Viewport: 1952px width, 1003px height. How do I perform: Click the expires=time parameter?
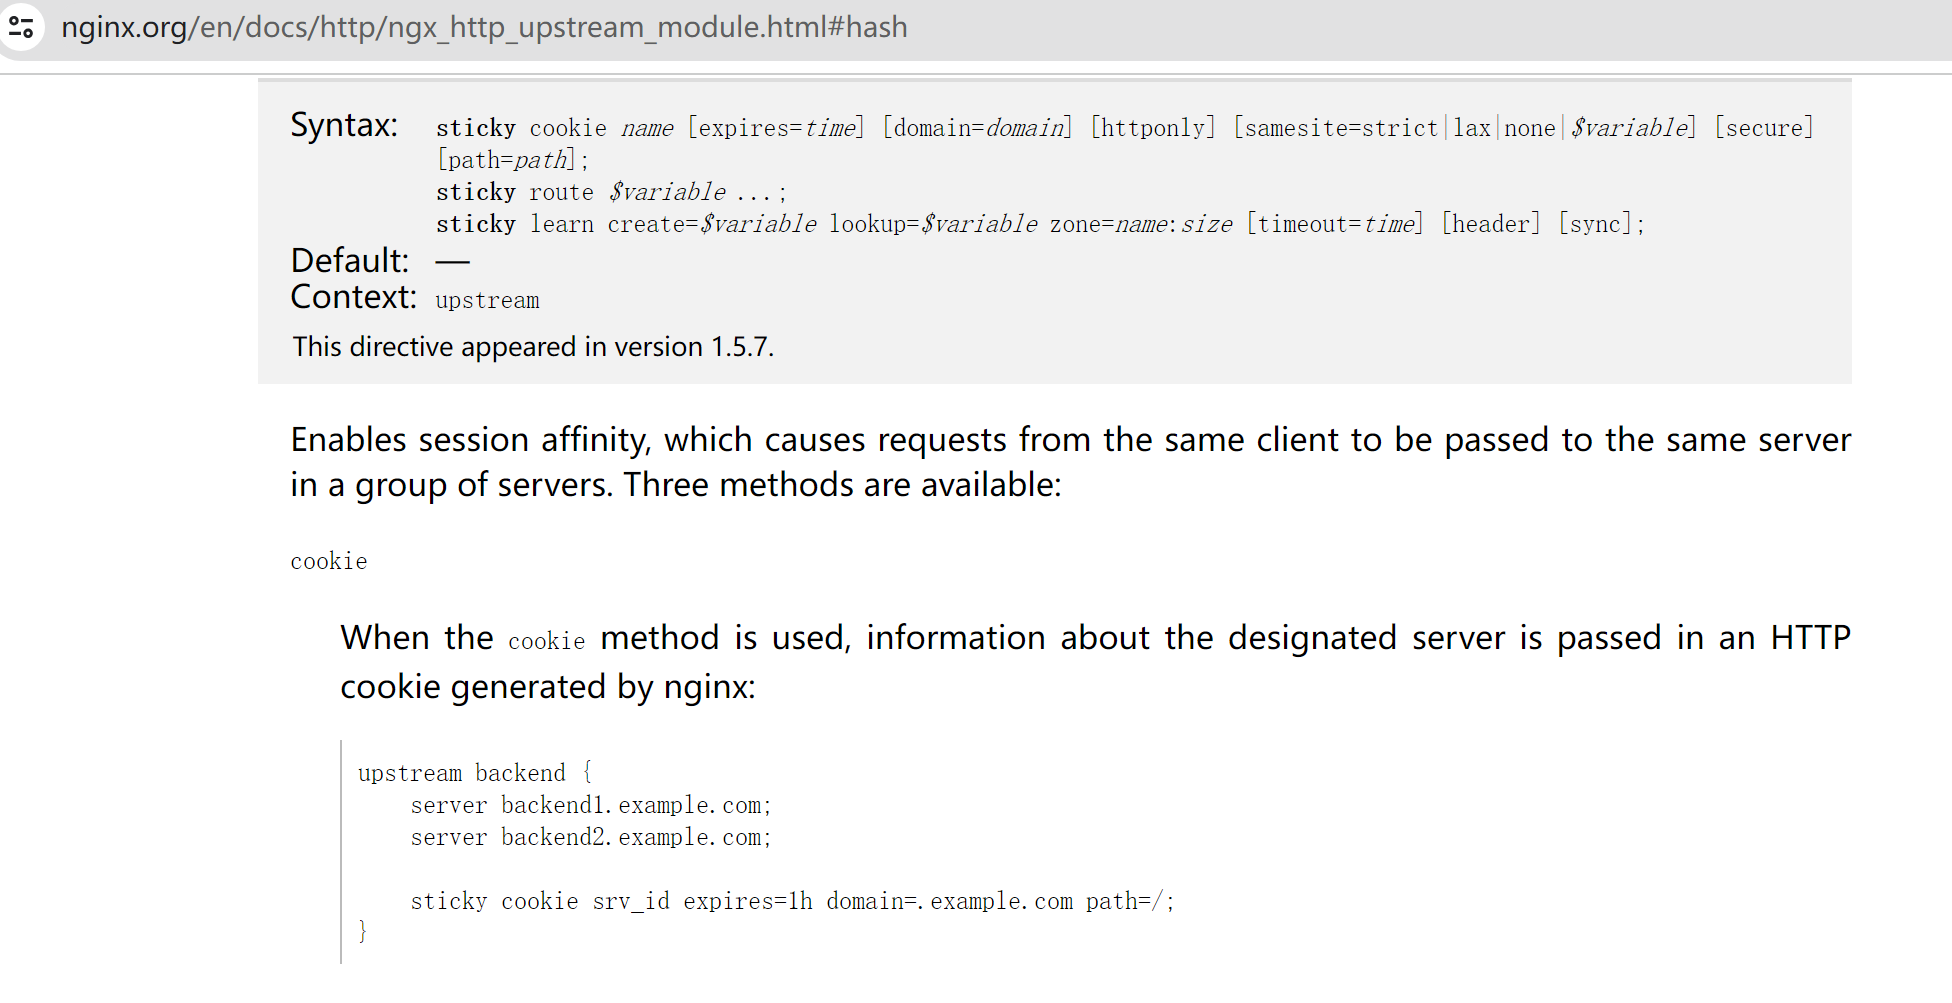pos(775,127)
